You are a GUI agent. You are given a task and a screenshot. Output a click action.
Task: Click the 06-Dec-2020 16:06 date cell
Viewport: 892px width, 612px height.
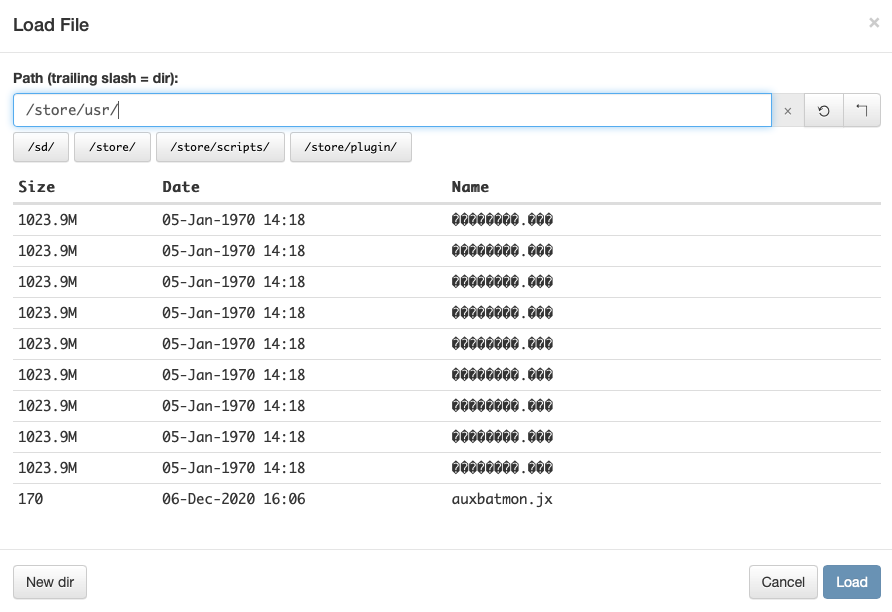234,499
